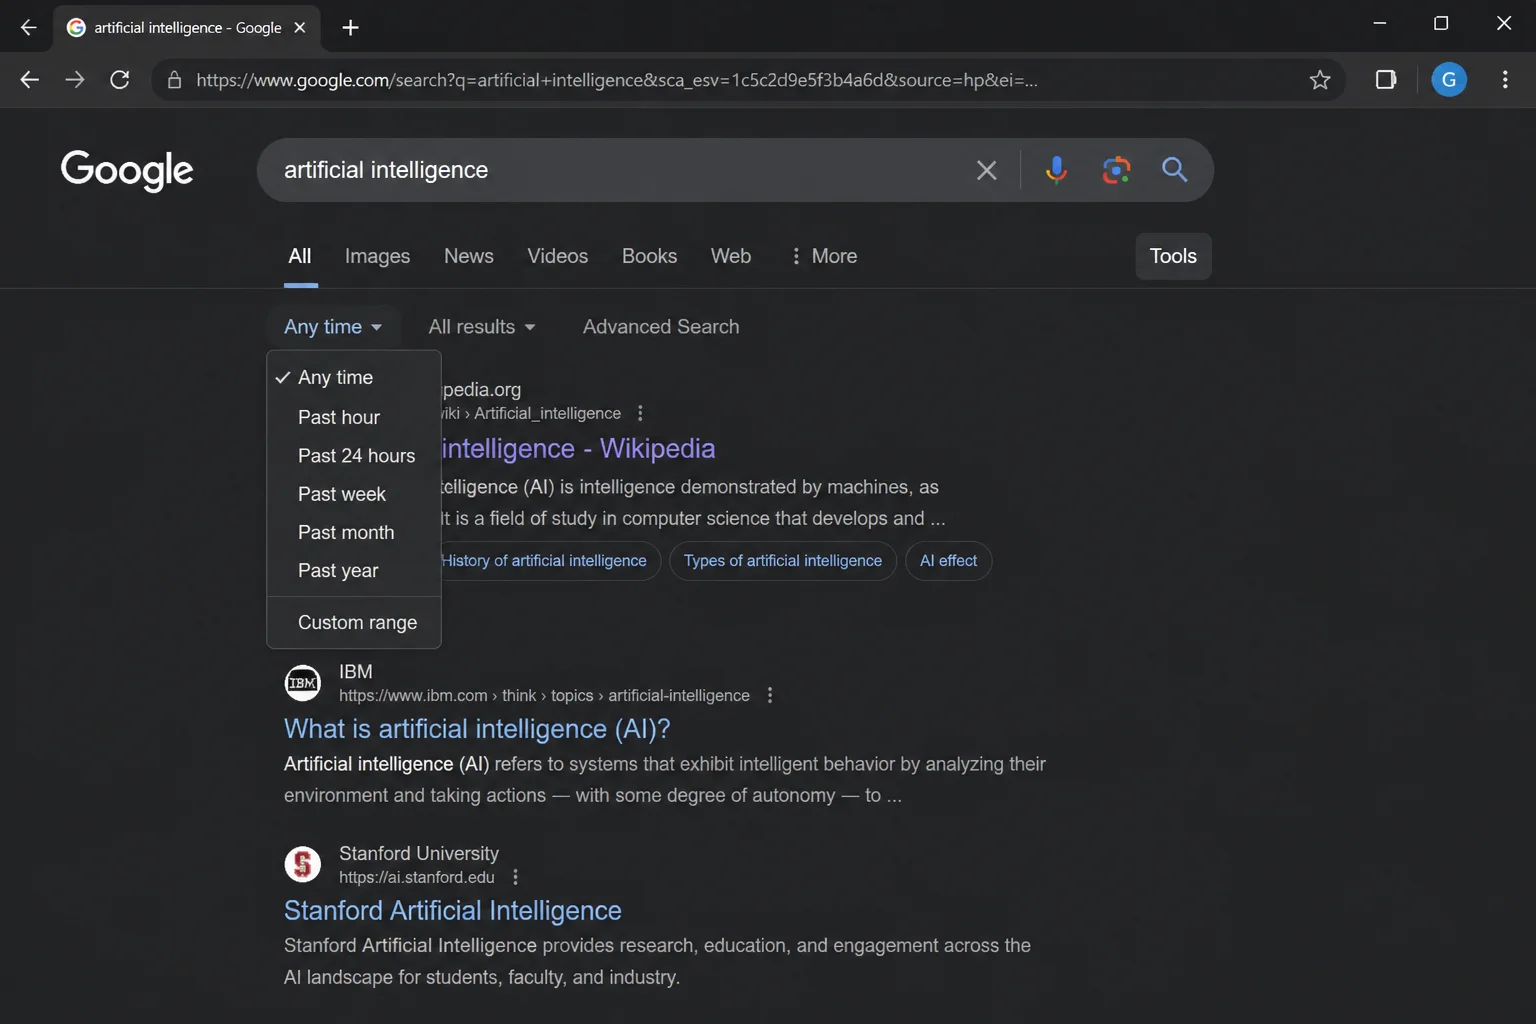
Task: Open options for Wikipedia result
Action: (640, 413)
